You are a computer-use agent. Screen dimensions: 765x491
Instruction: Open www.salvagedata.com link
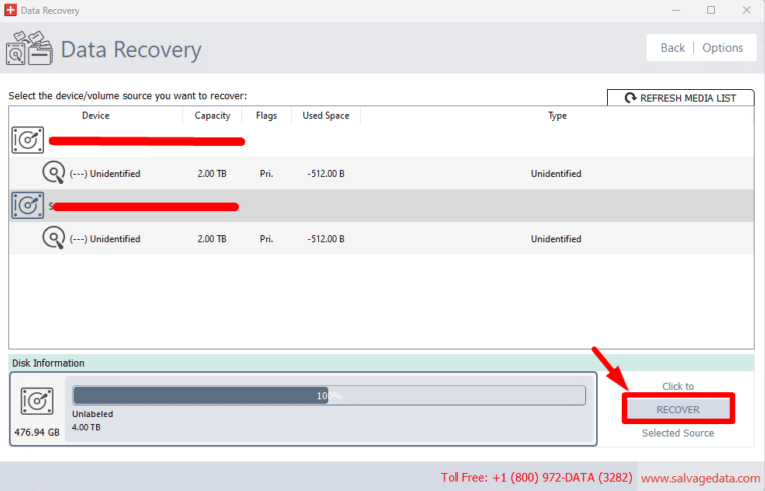700,478
